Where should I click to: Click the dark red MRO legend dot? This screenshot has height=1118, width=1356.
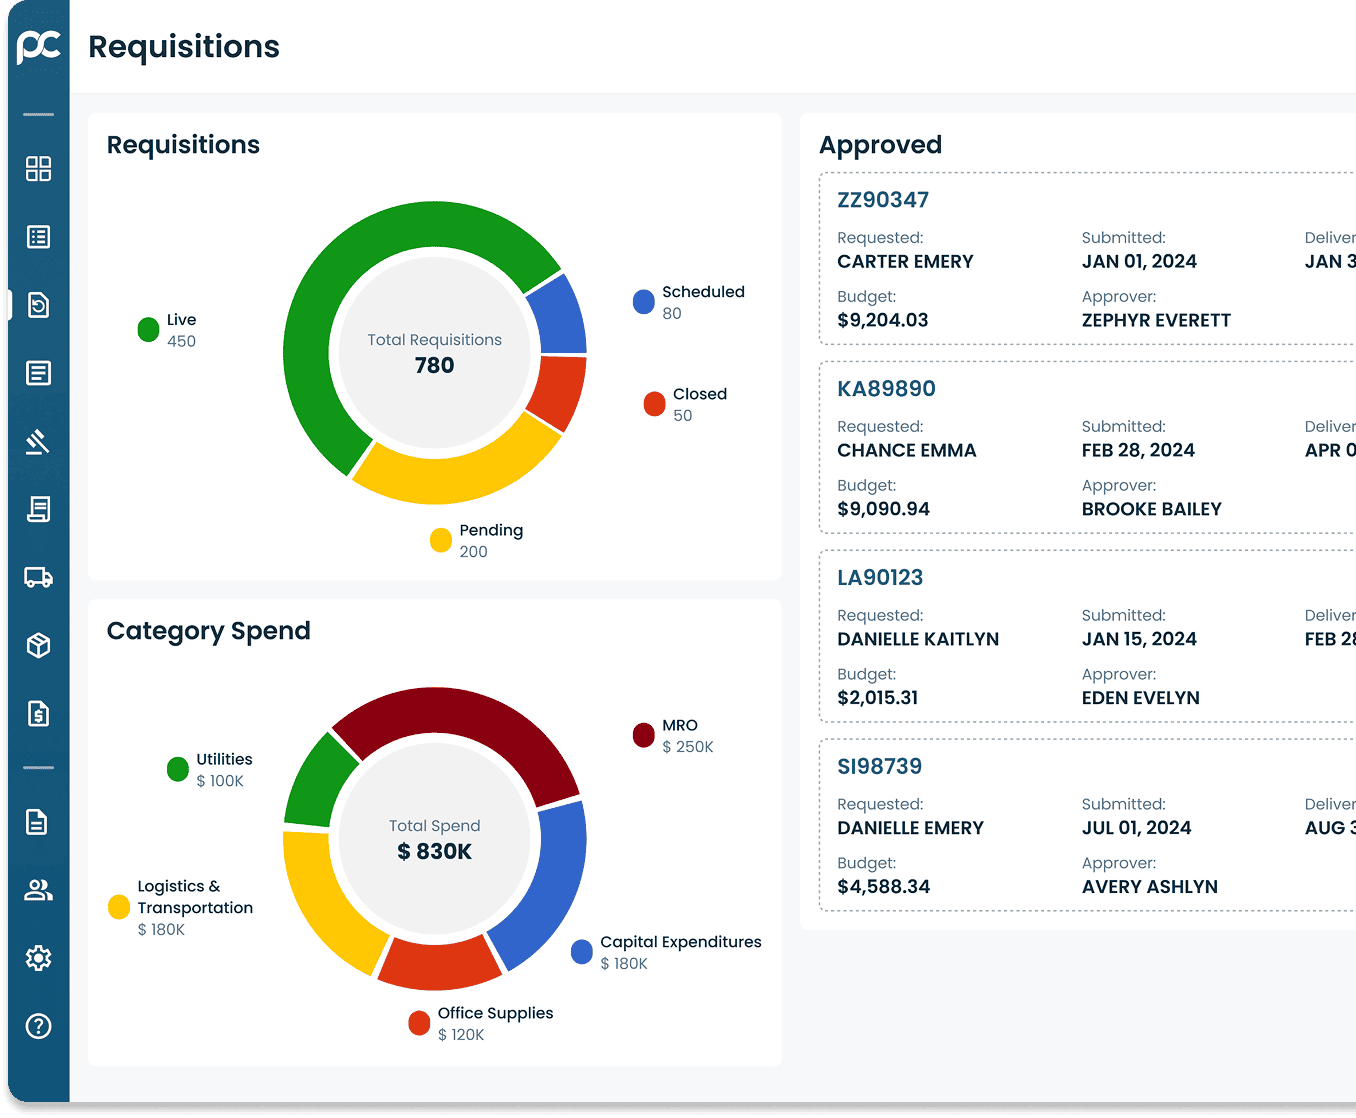point(643,736)
